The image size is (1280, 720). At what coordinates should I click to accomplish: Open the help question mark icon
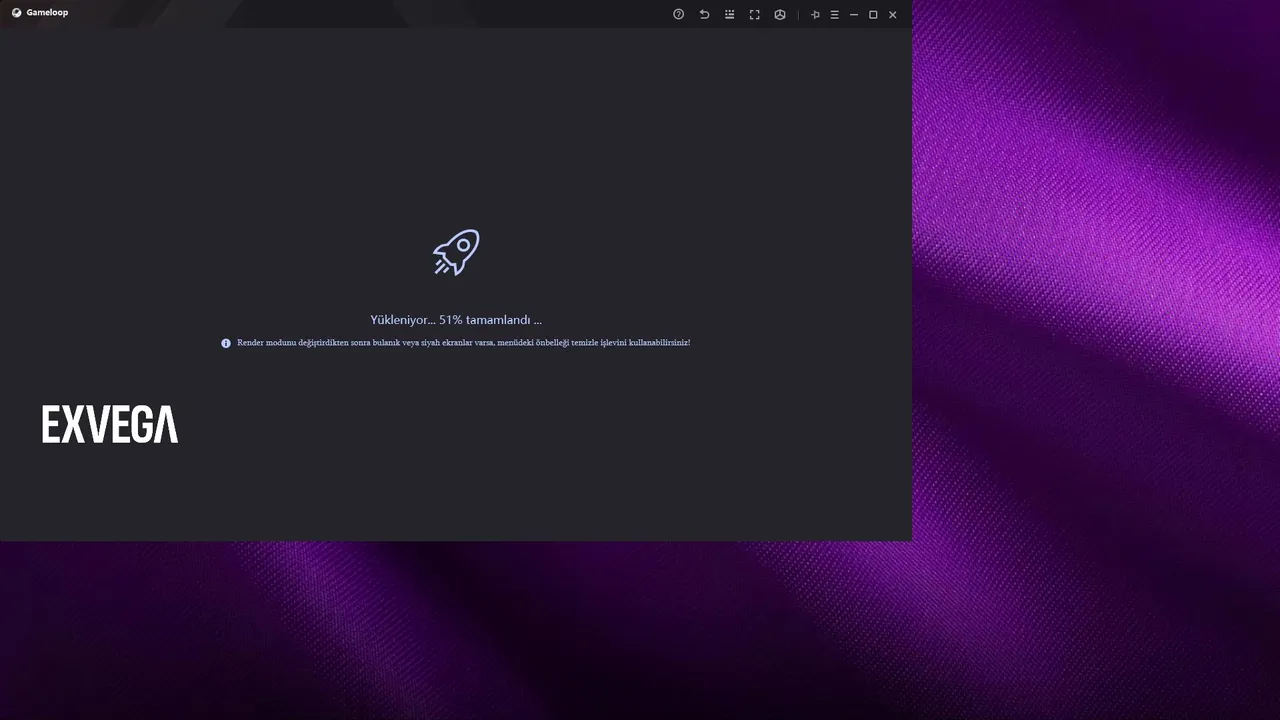[679, 14]
